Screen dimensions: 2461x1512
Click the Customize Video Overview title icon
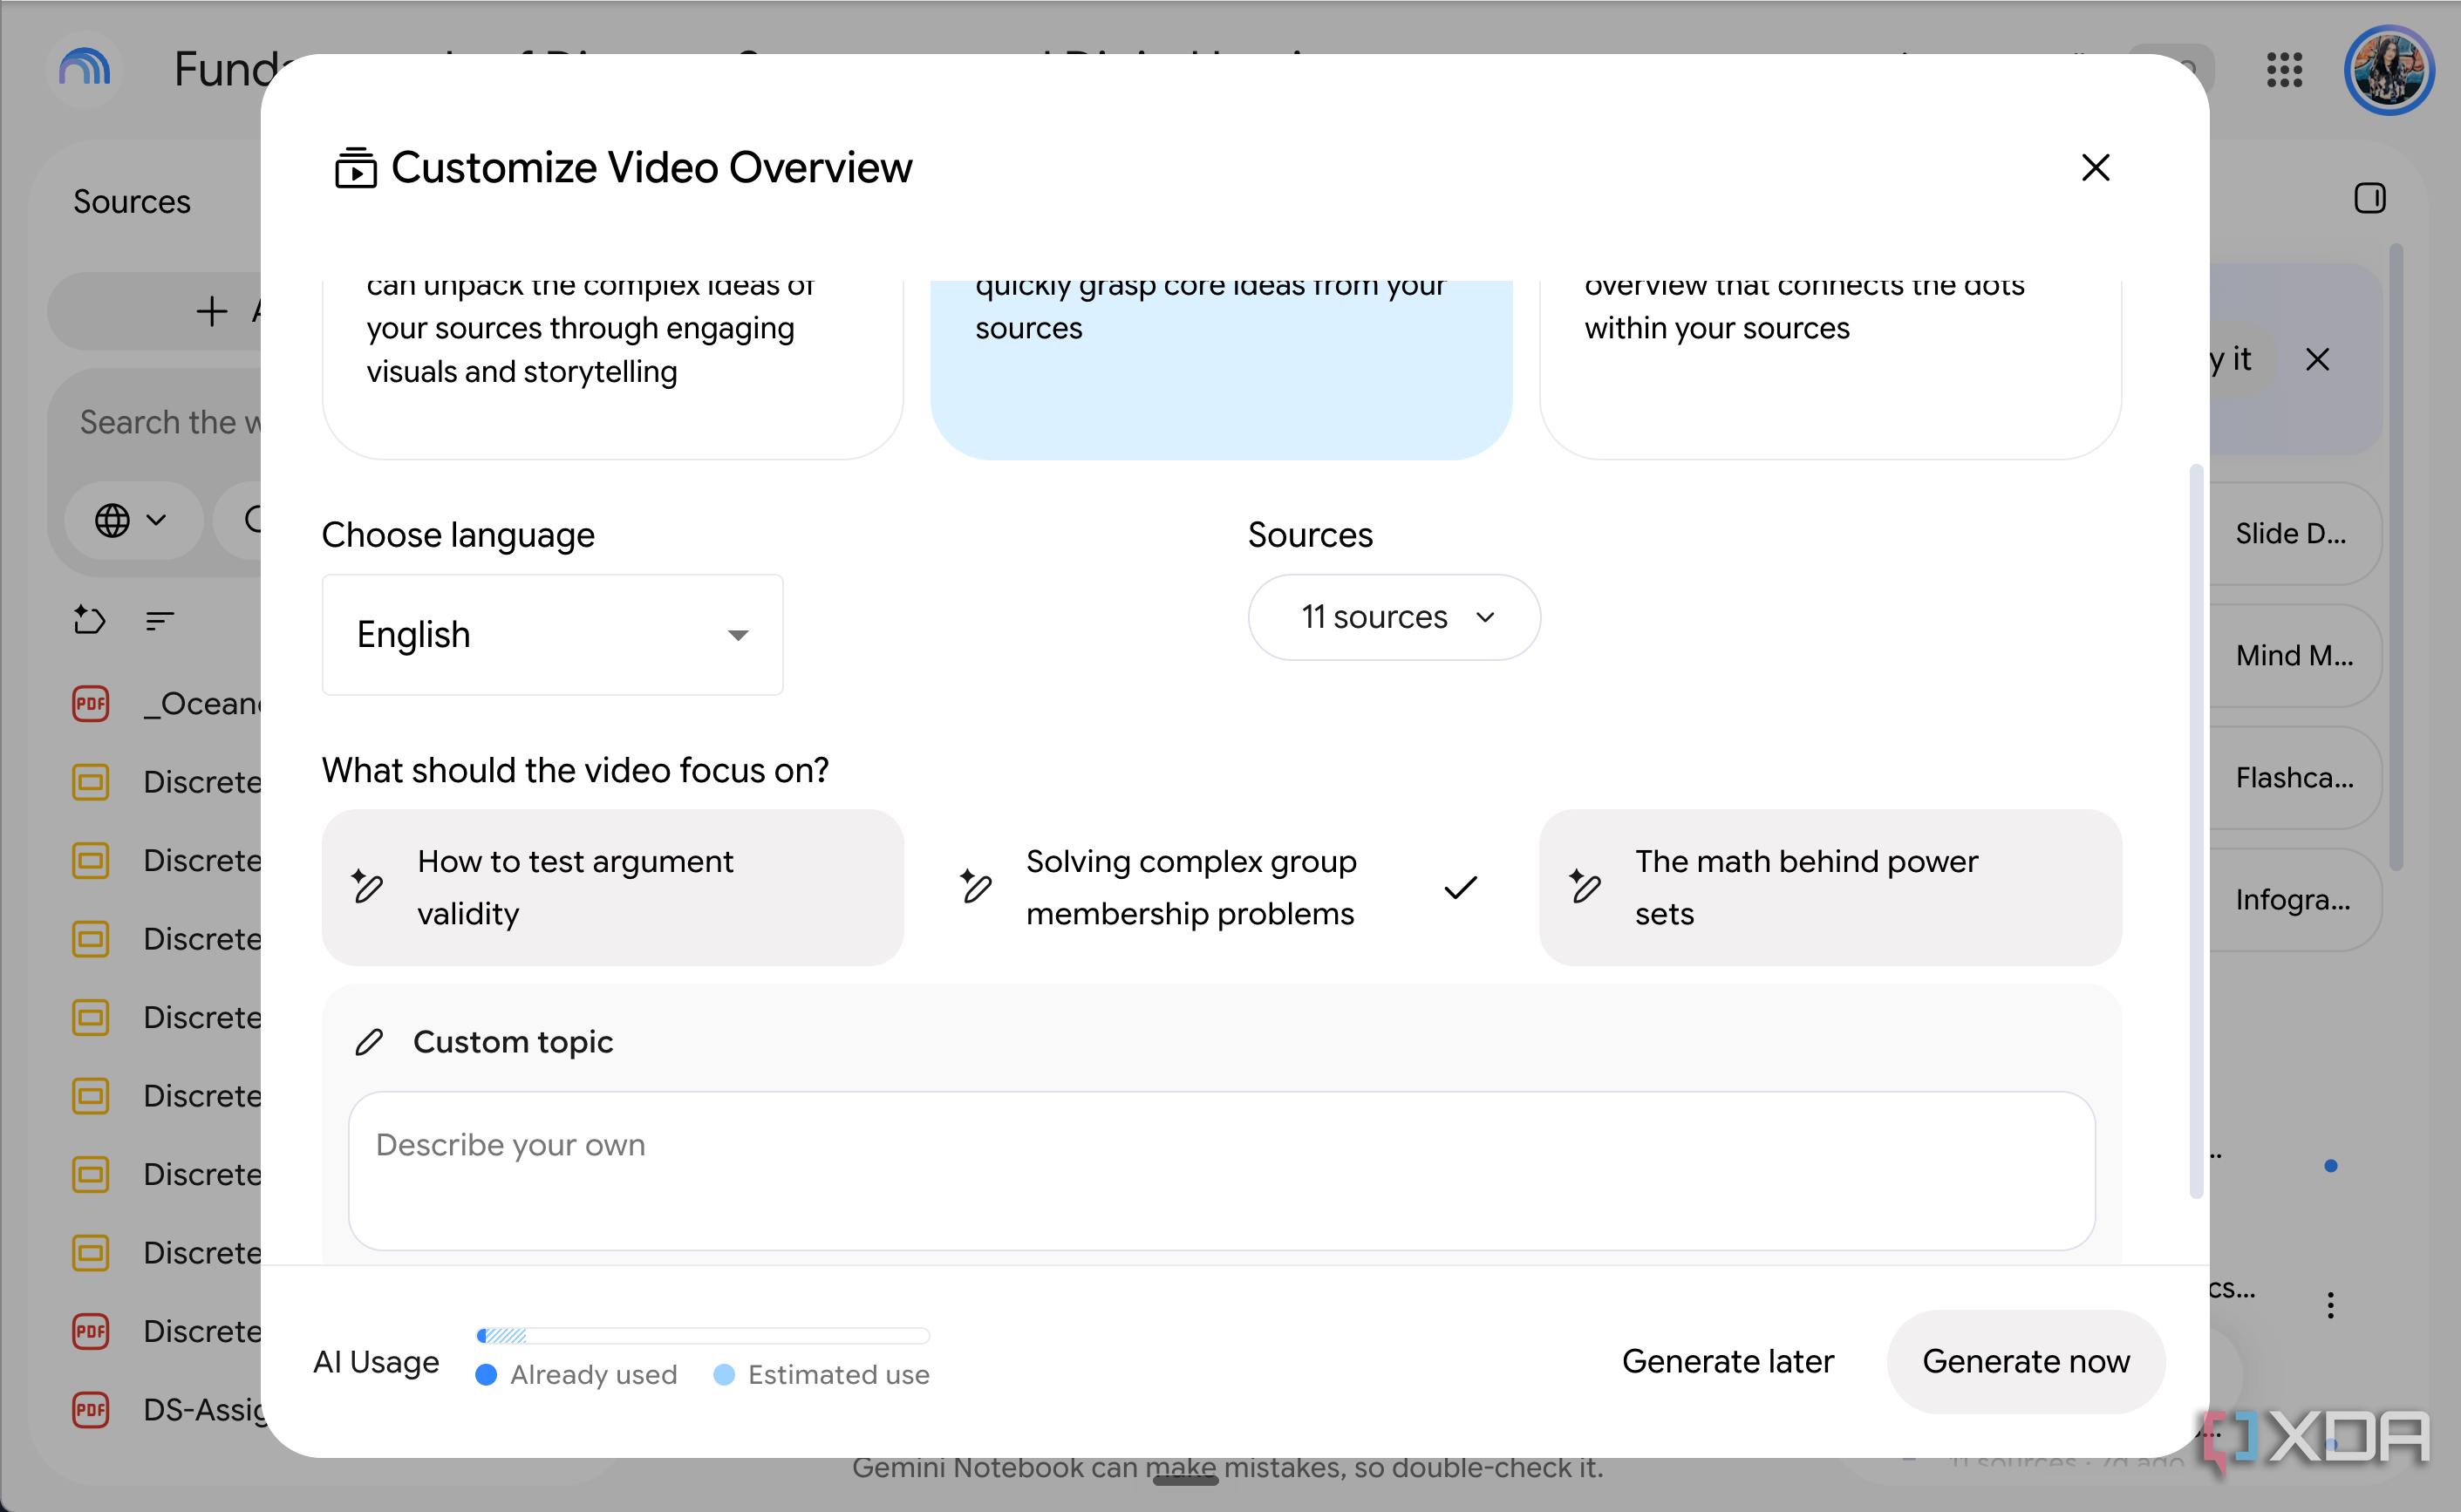coord(355,168)
